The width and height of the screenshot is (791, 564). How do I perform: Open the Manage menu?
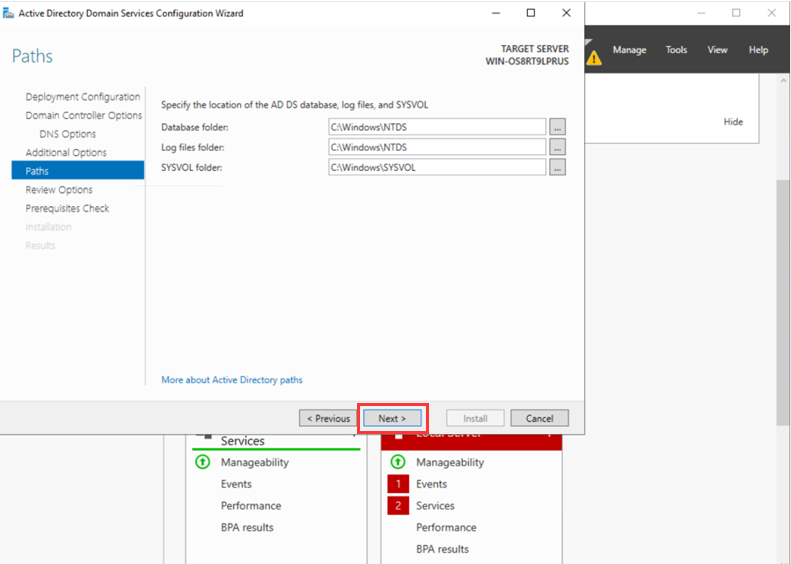[629, 50]
